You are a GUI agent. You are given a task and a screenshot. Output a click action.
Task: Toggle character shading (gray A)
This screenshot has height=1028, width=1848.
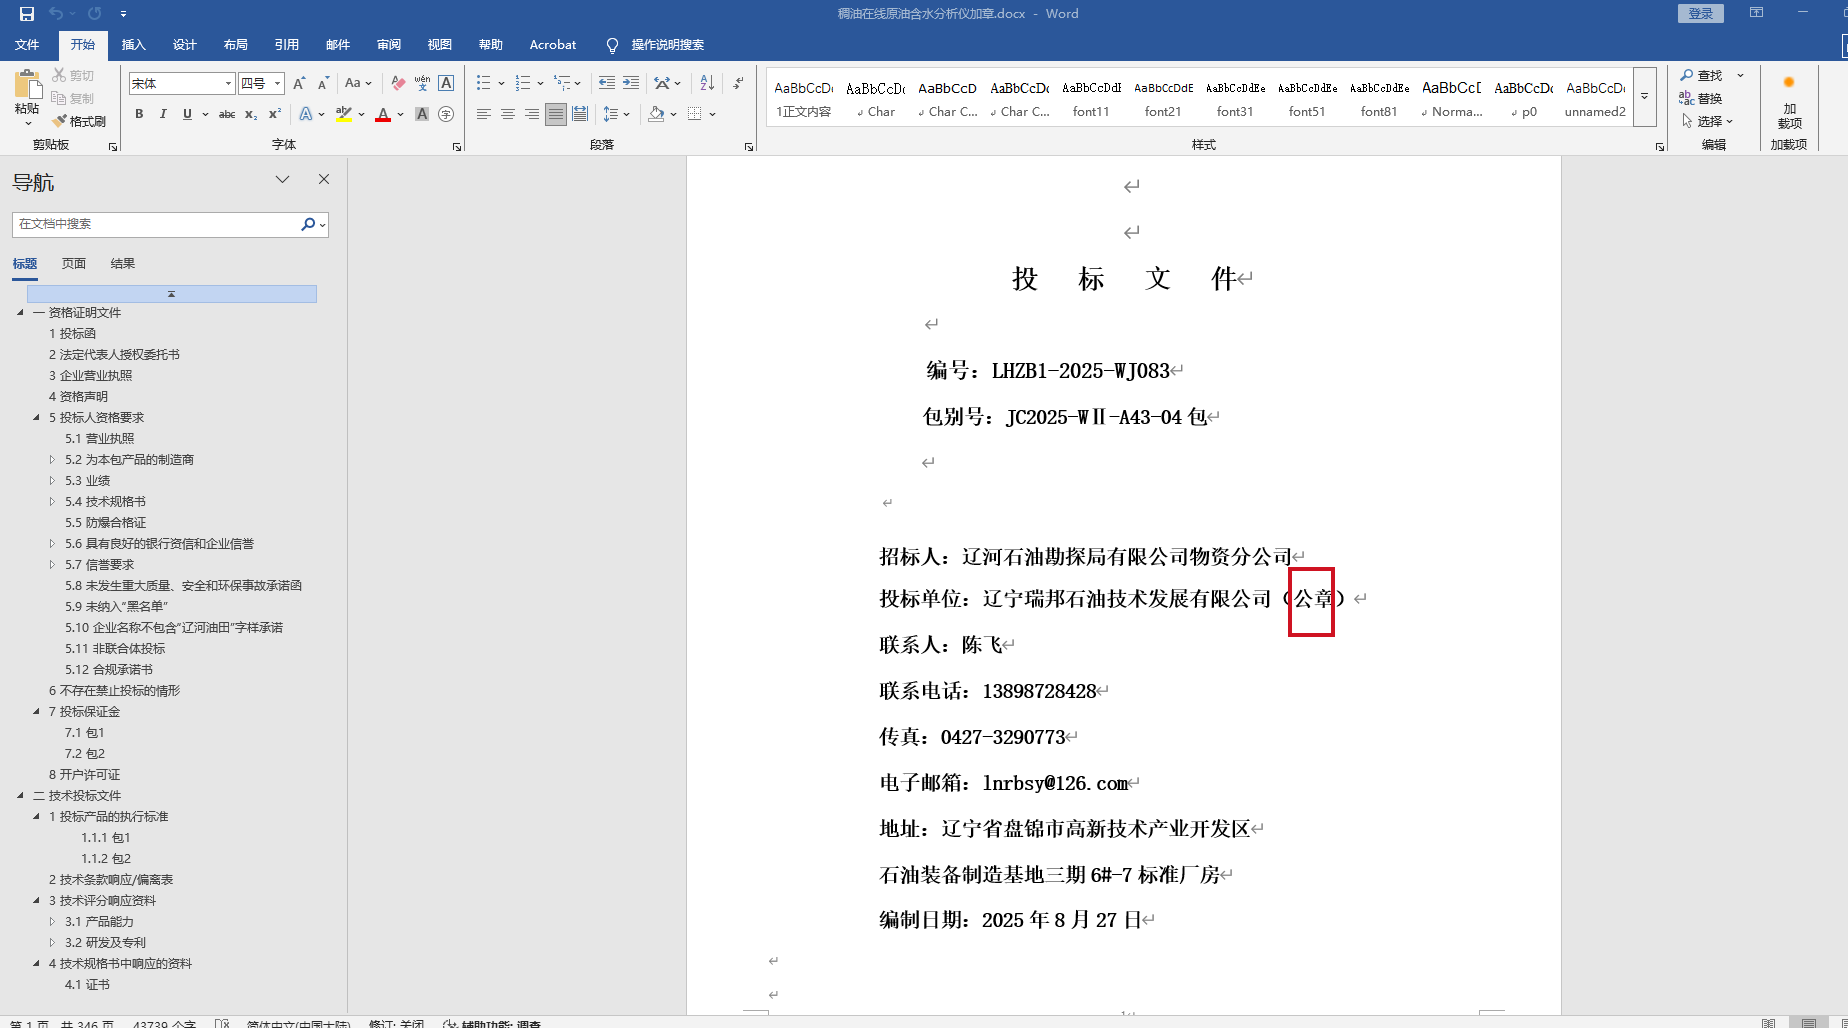(x=422, y=115)
